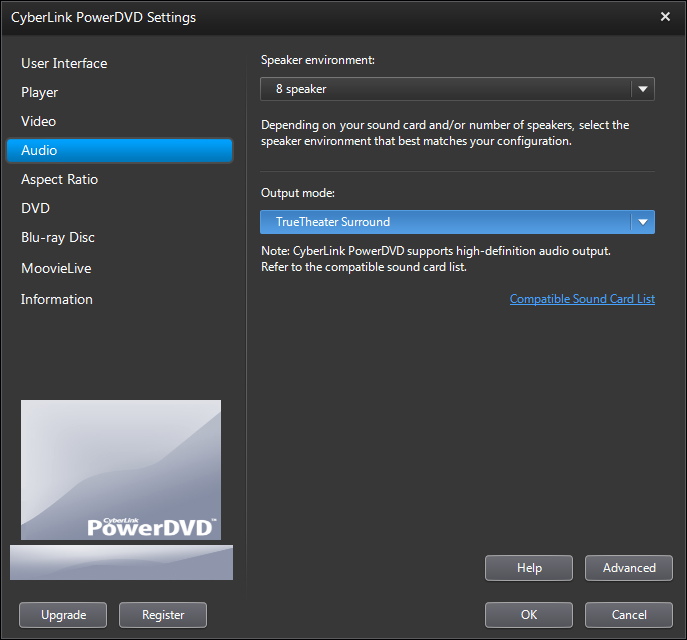
Task: Open the Advanced audio settings
Action: point(629,568)
